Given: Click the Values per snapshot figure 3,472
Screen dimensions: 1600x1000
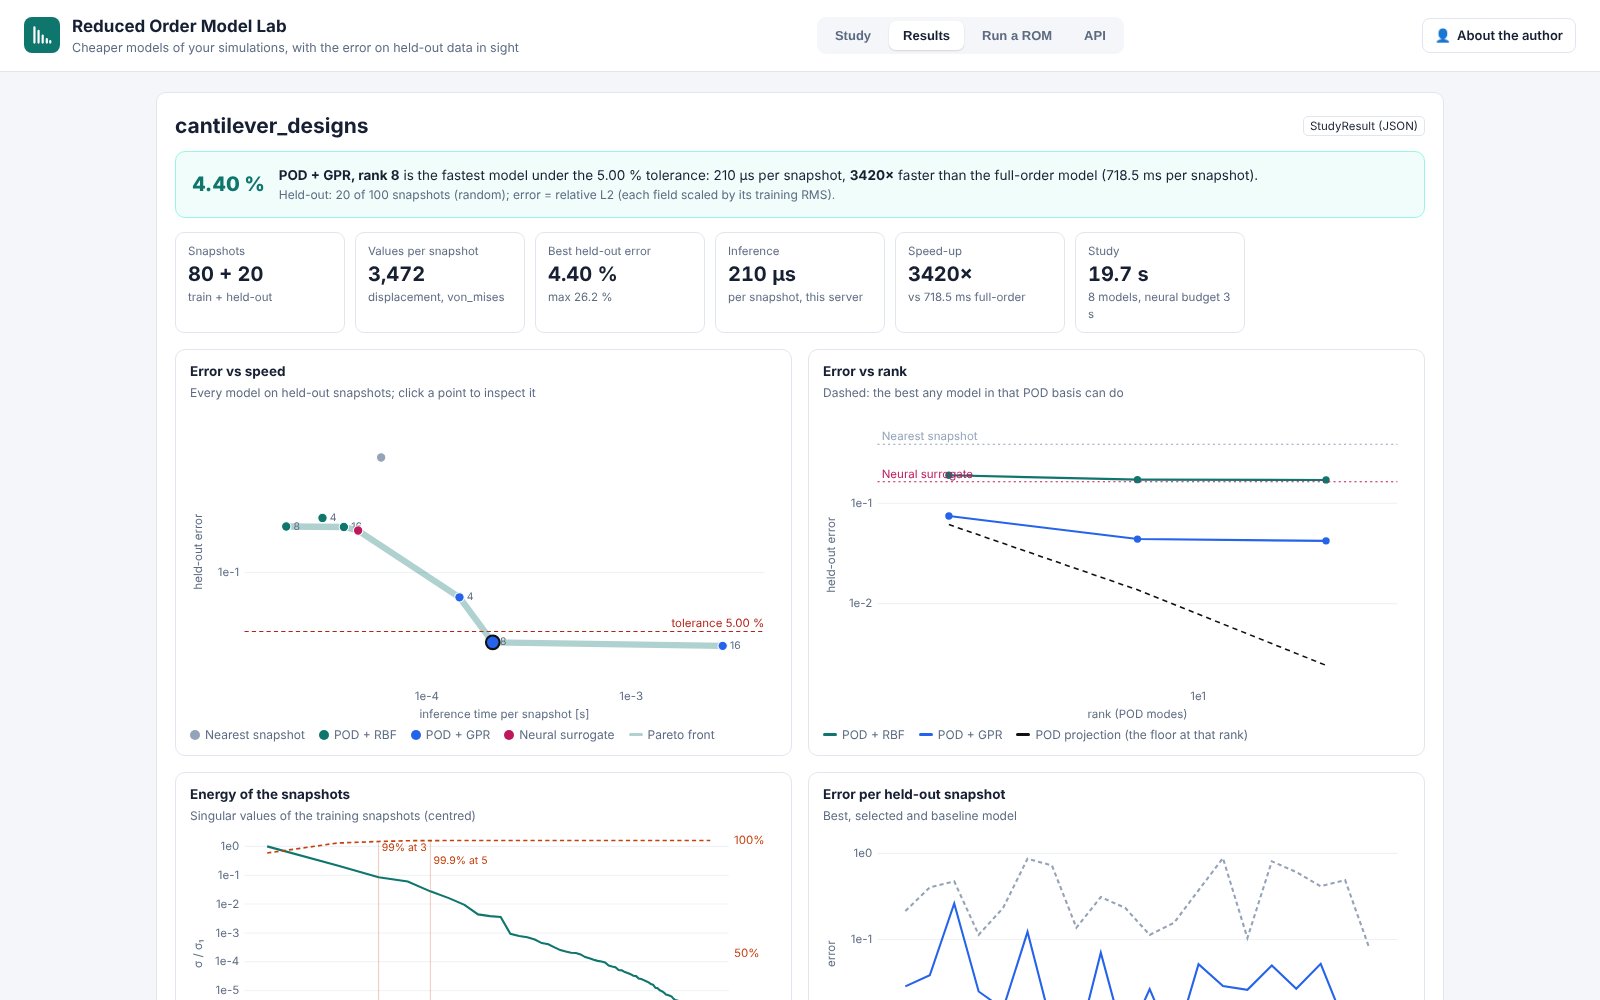Looking at the screenshot, I should point(396,274).
